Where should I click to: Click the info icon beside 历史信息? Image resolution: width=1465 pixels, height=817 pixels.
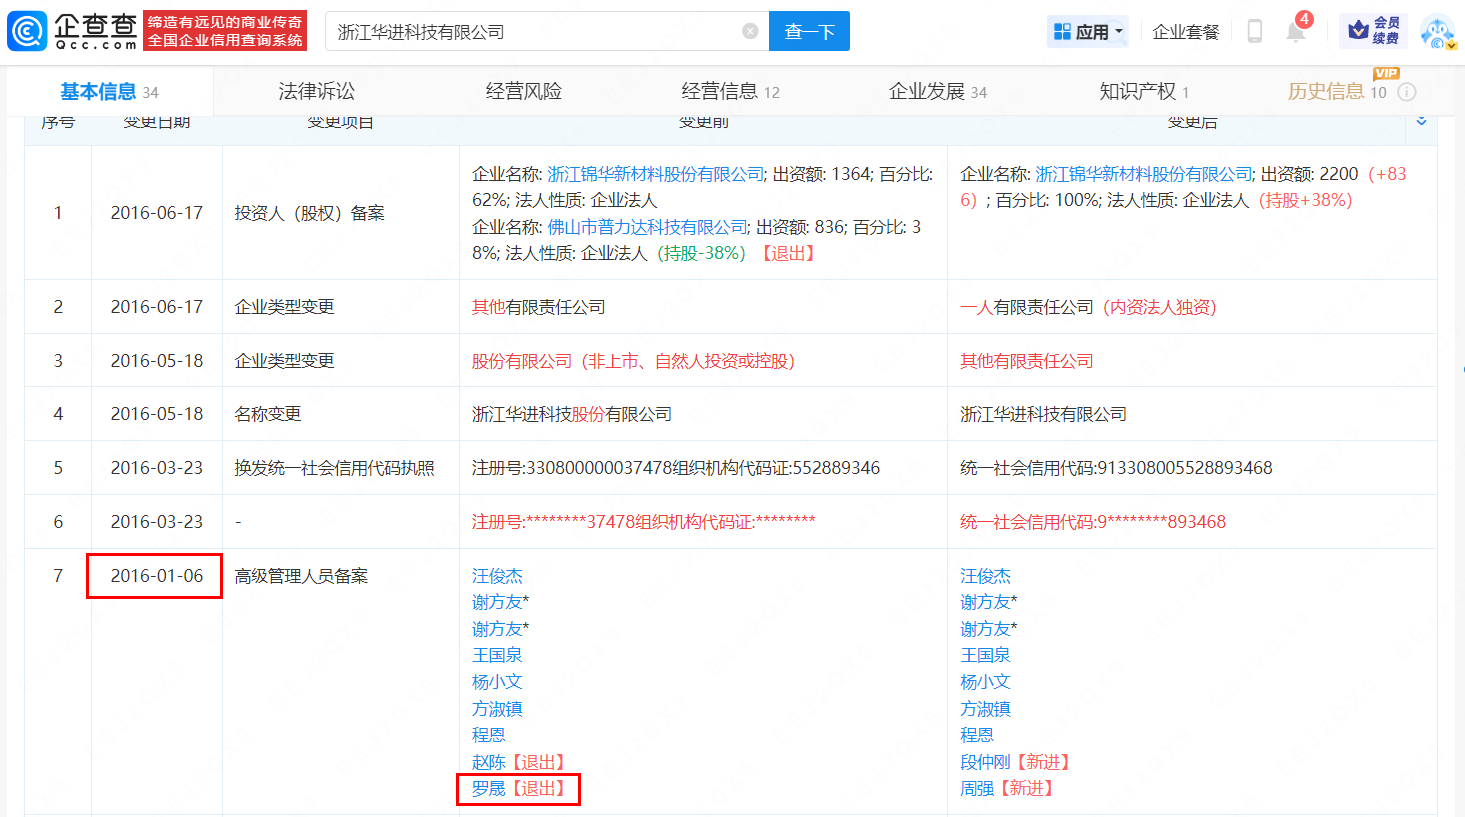[x=1406, y=92]
